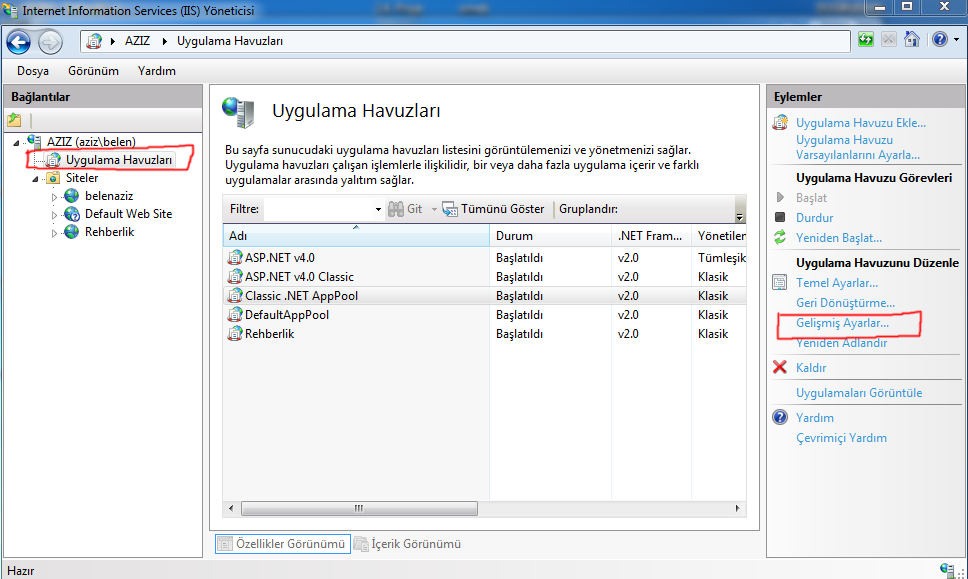Click the Yeniden Başlat recycle icon

click(x=780, y=238)
